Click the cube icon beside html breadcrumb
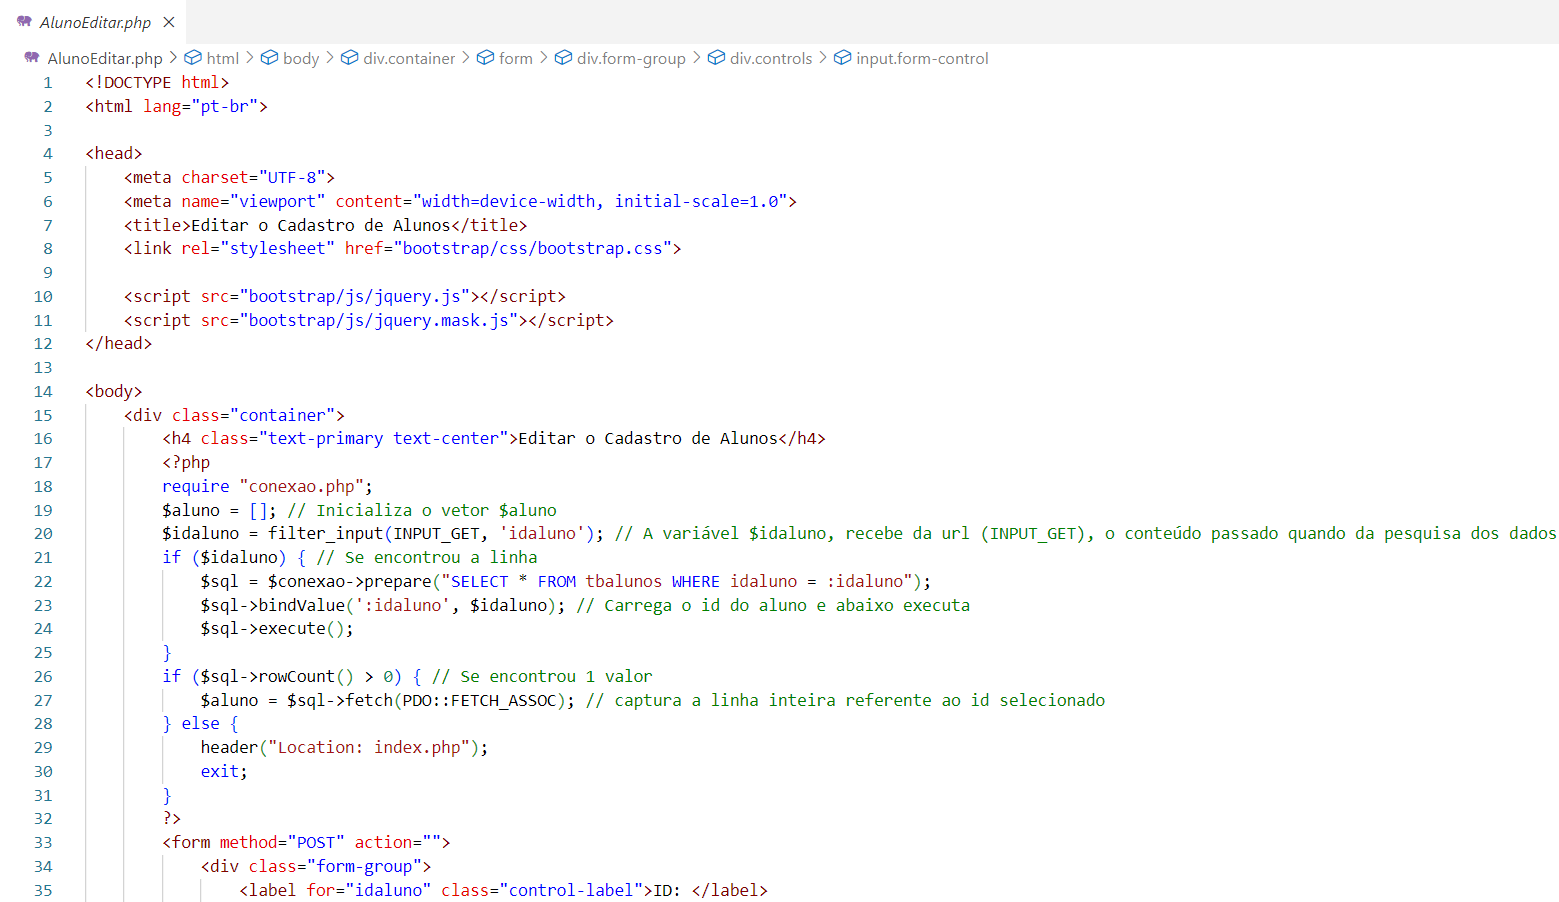 [193, 58]
